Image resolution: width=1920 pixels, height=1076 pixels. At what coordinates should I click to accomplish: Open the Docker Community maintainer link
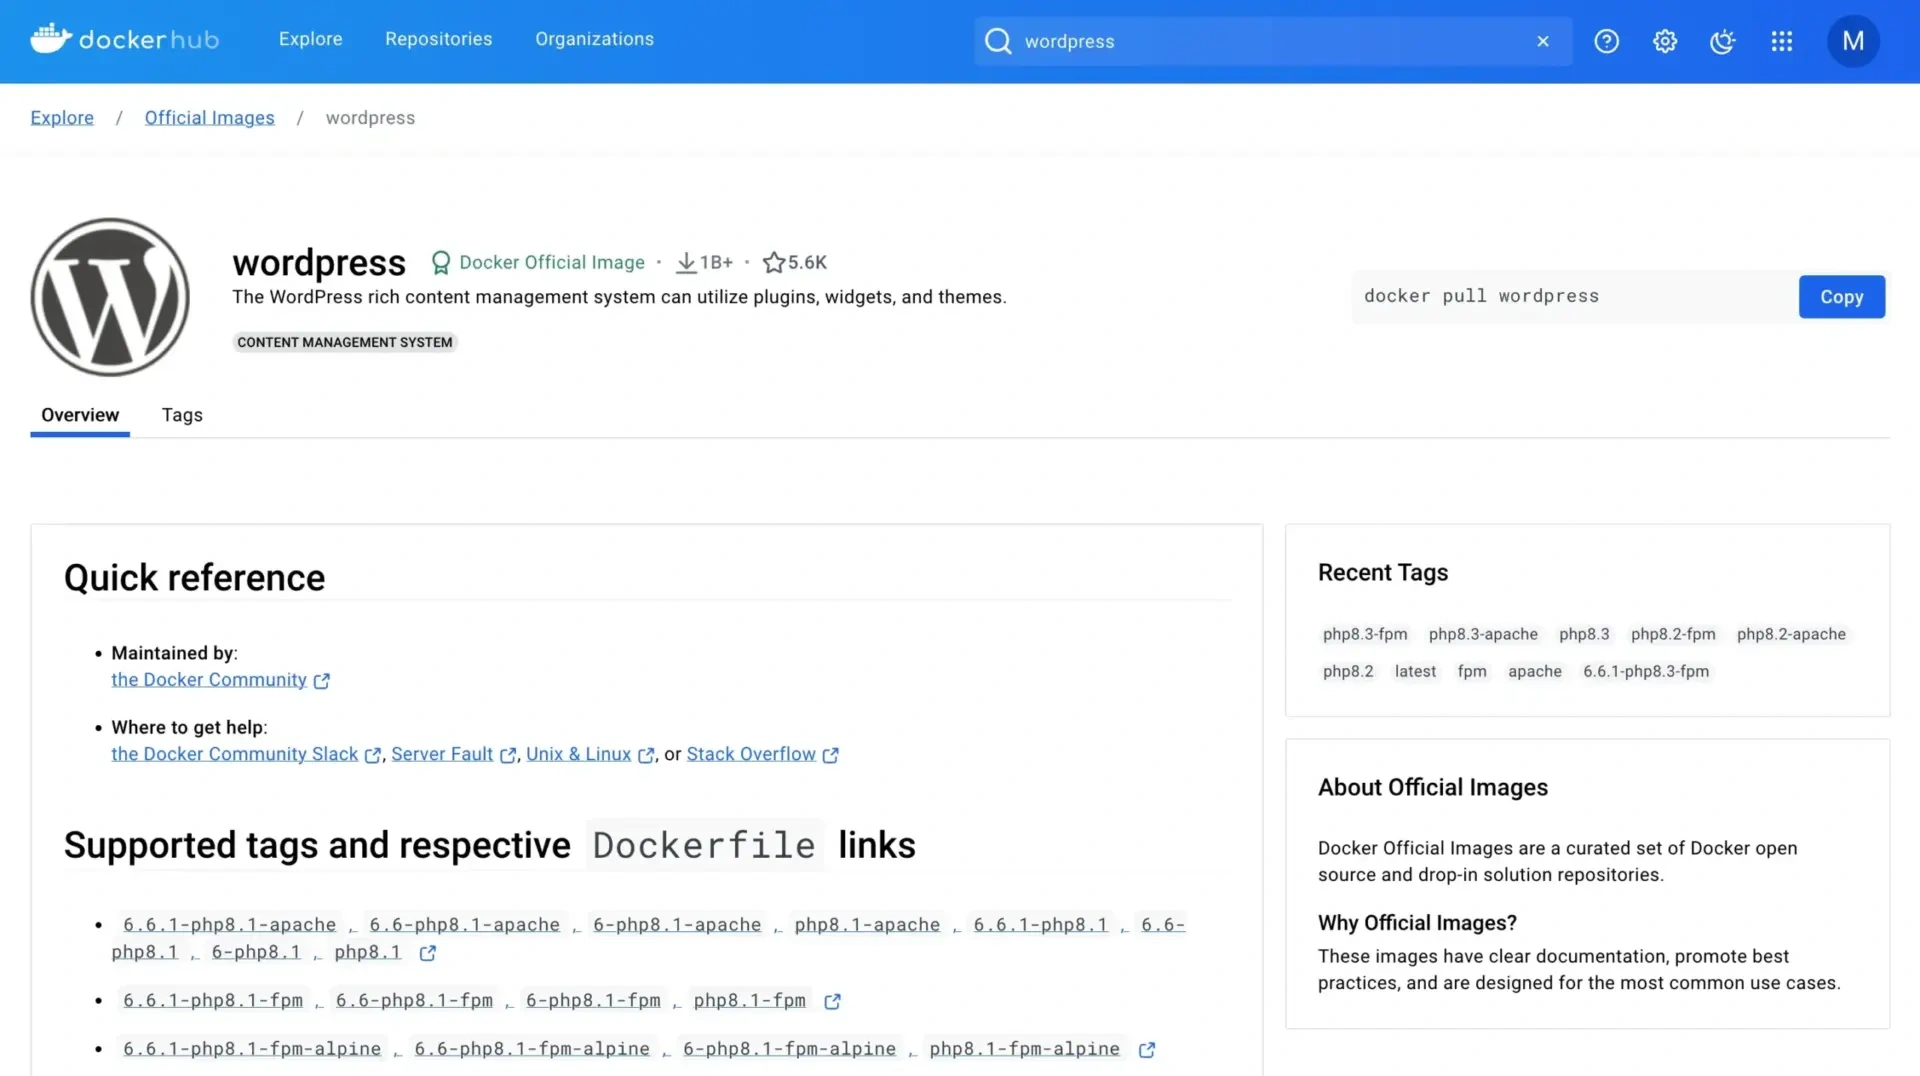pos(209,680)
